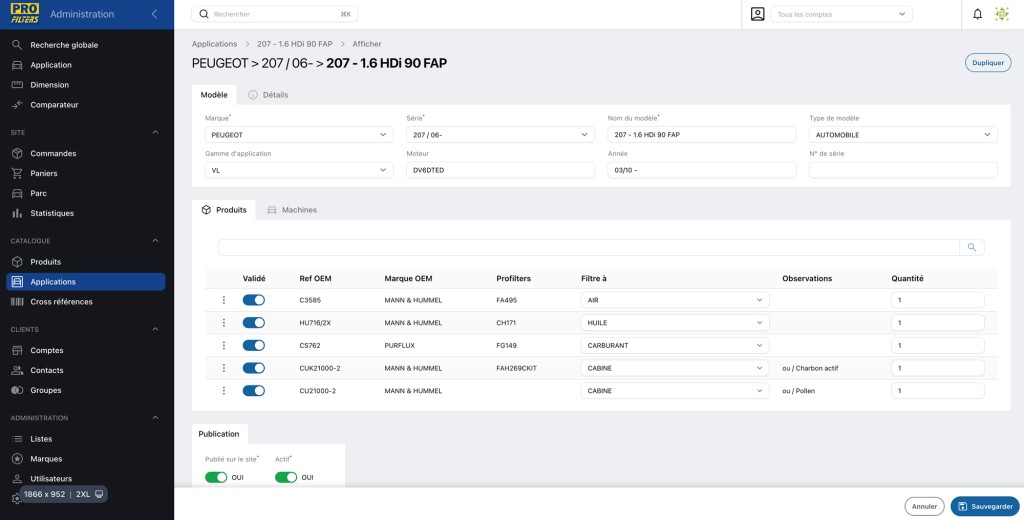Toggle Validé switch for CS762
This screenshot has width=1024, height=520.
[254, 345]
